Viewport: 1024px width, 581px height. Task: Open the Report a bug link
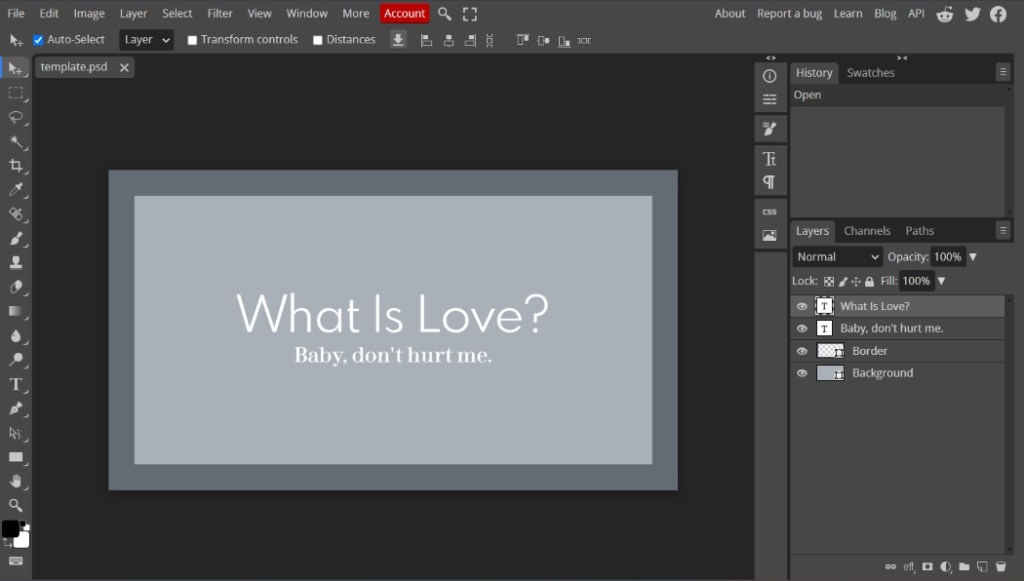pos(789,14)
